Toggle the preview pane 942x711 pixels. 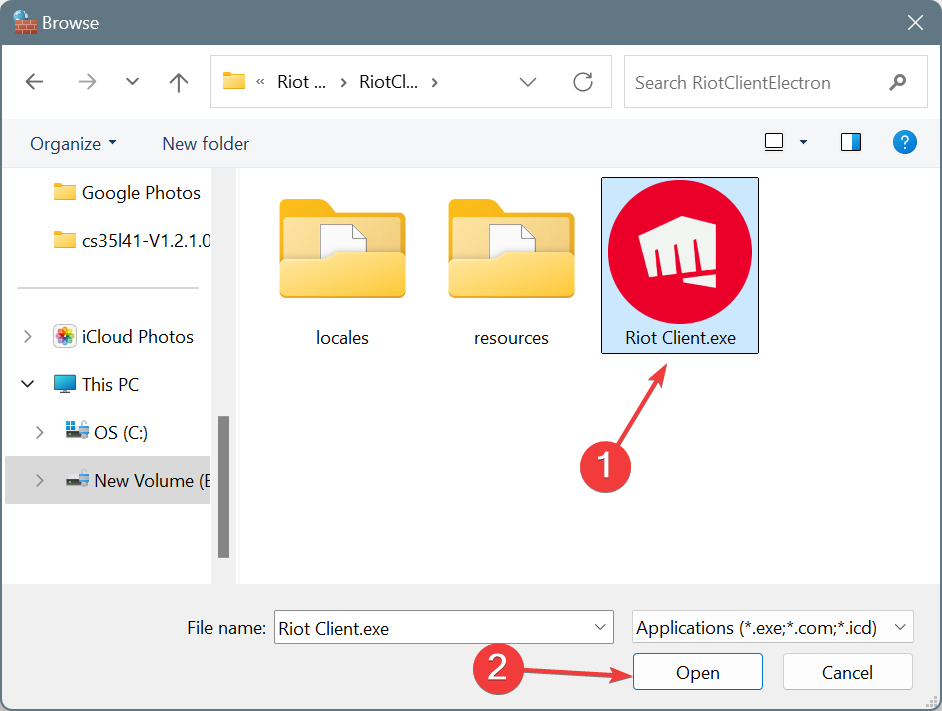click(851, 142)
